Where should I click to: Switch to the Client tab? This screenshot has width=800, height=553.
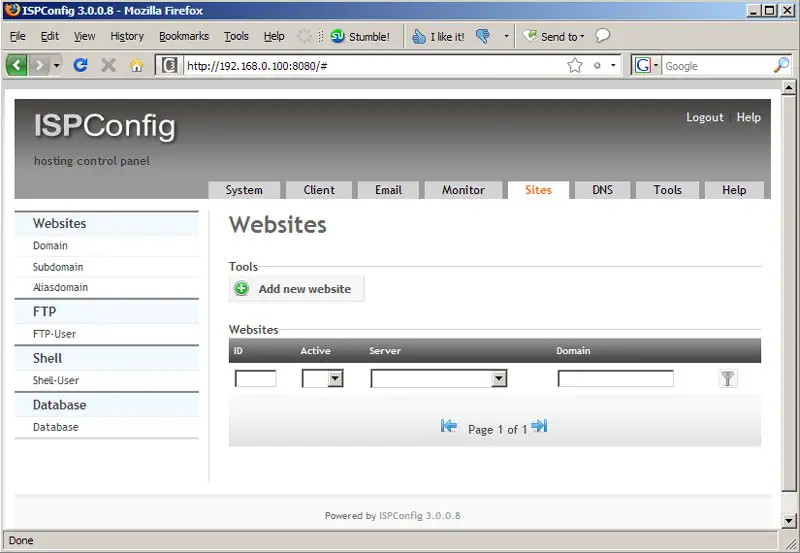pyautogui.click(x=319, y=190)
